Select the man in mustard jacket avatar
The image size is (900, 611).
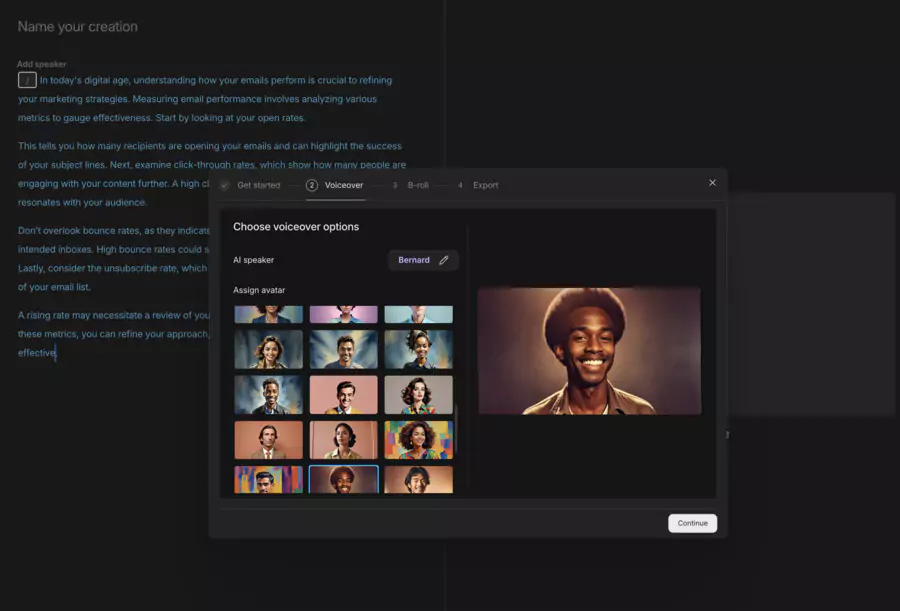pyautogui.click(x=344, y=394)
